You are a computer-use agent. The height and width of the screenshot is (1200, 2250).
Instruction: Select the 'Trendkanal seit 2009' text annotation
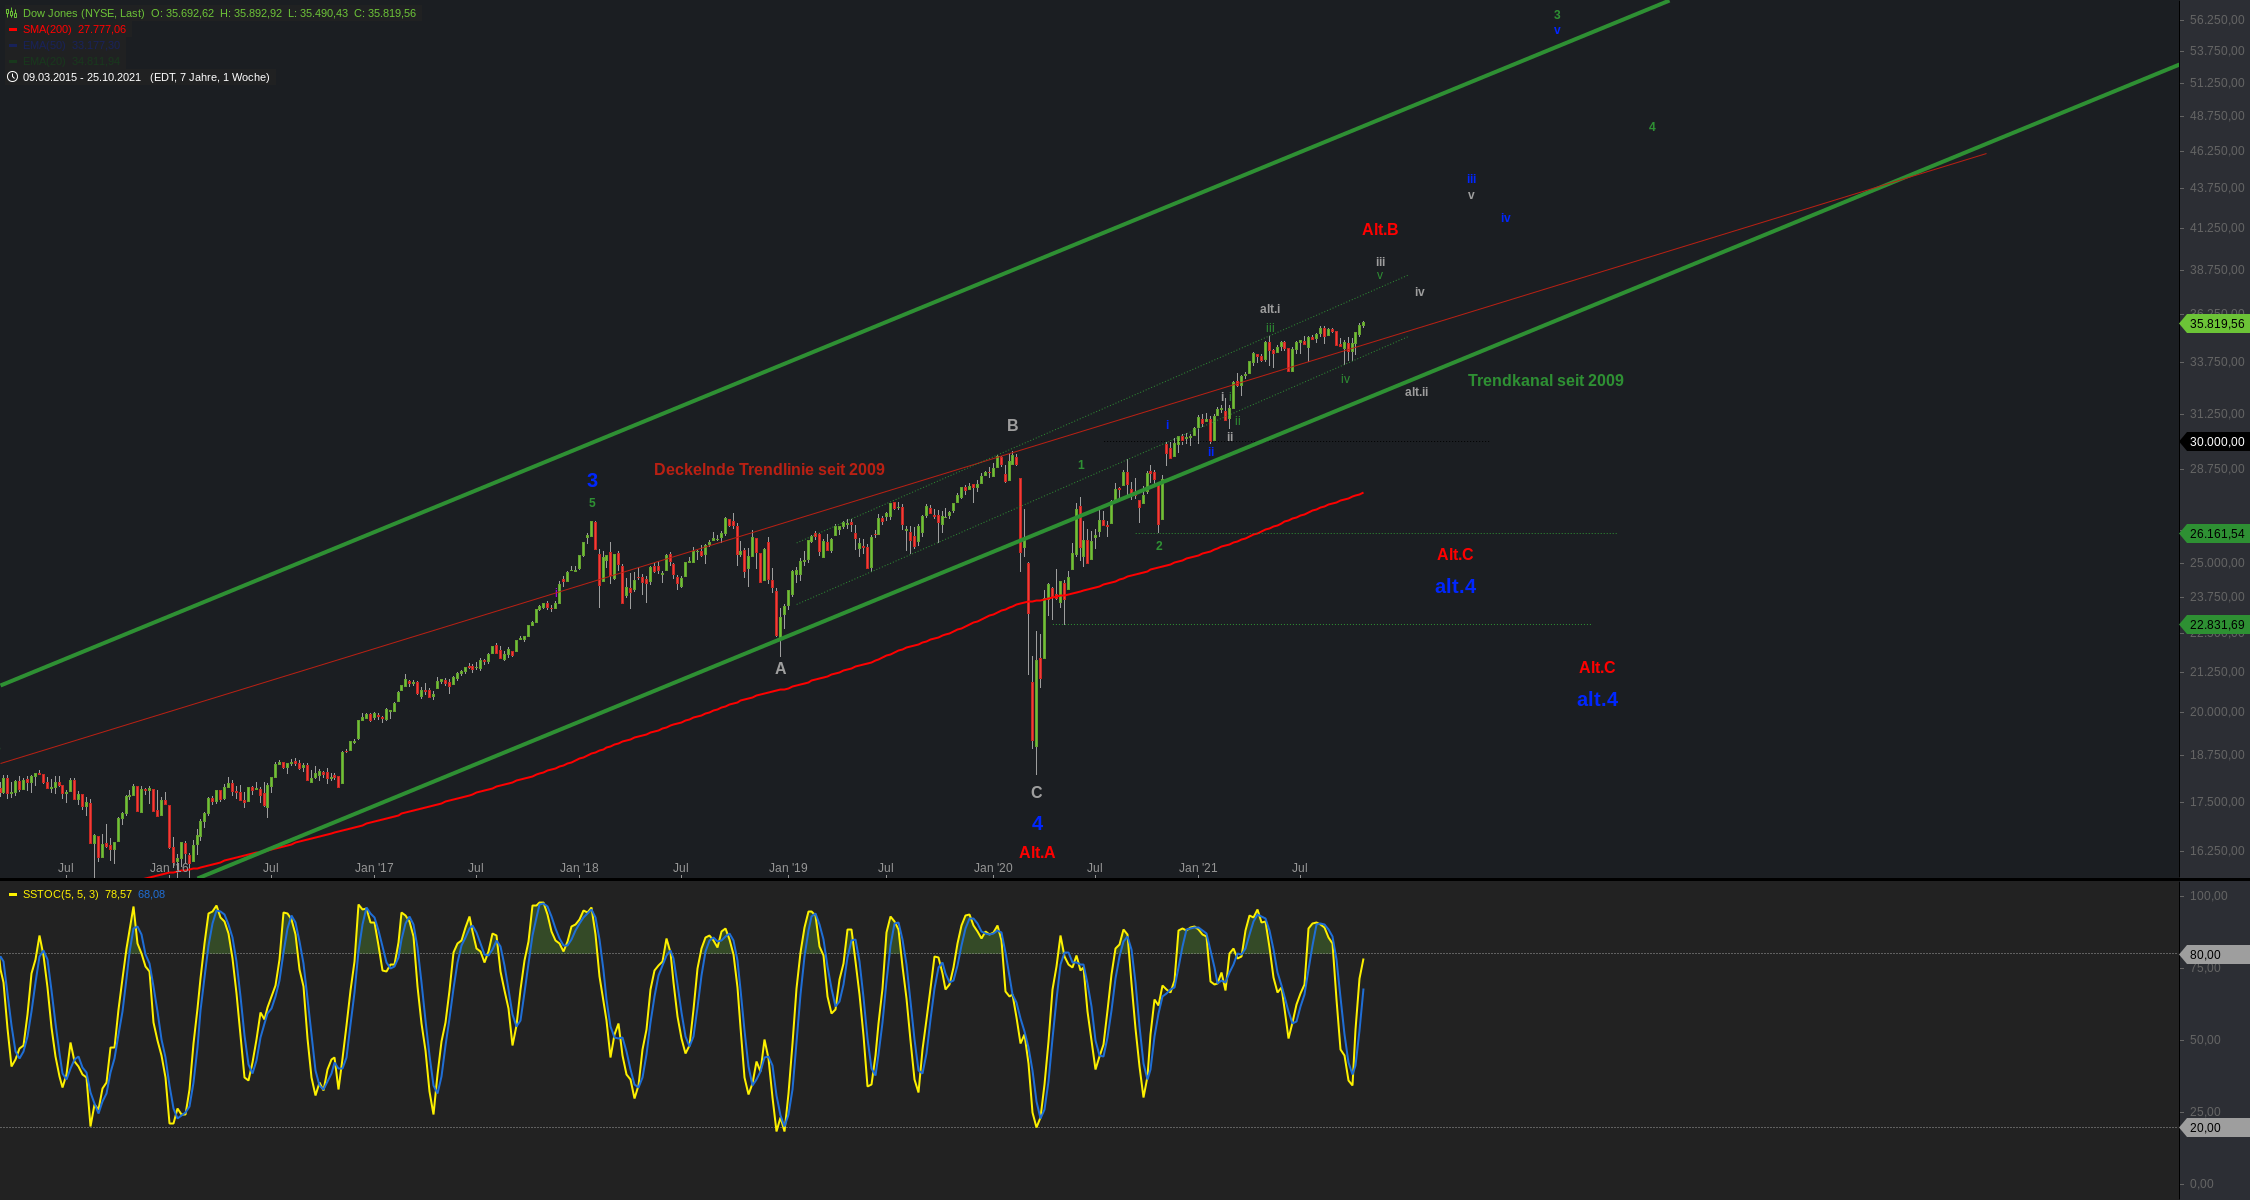[x=1545, y=380]
